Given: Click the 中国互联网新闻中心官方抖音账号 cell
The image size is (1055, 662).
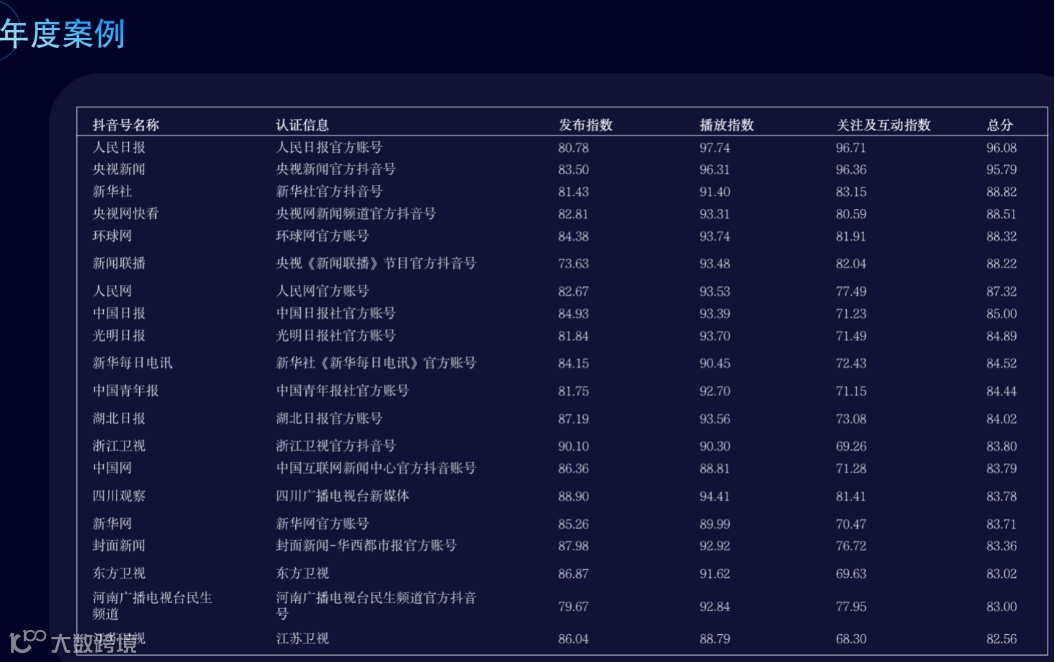Looking at the screenshot, I should (x=375, y=468).
